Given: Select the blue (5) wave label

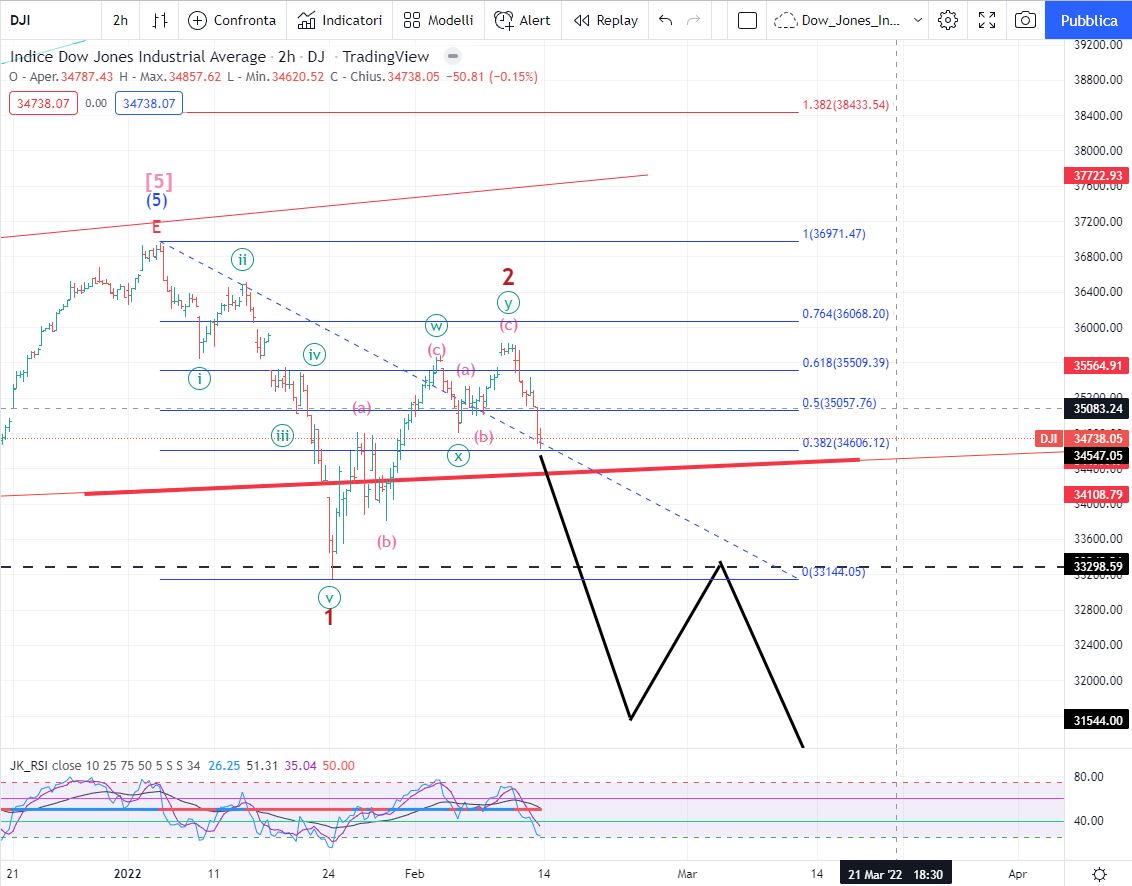Looking at the screenshot, I should [x=157, y=200].
